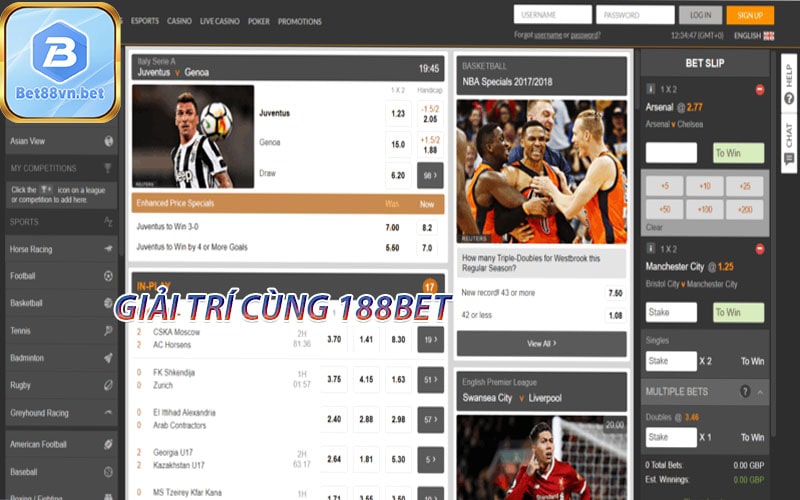The image size is (800, 500).
Task: Click the forgot password link
Action: pyautogui.click(x=585, y=35)
